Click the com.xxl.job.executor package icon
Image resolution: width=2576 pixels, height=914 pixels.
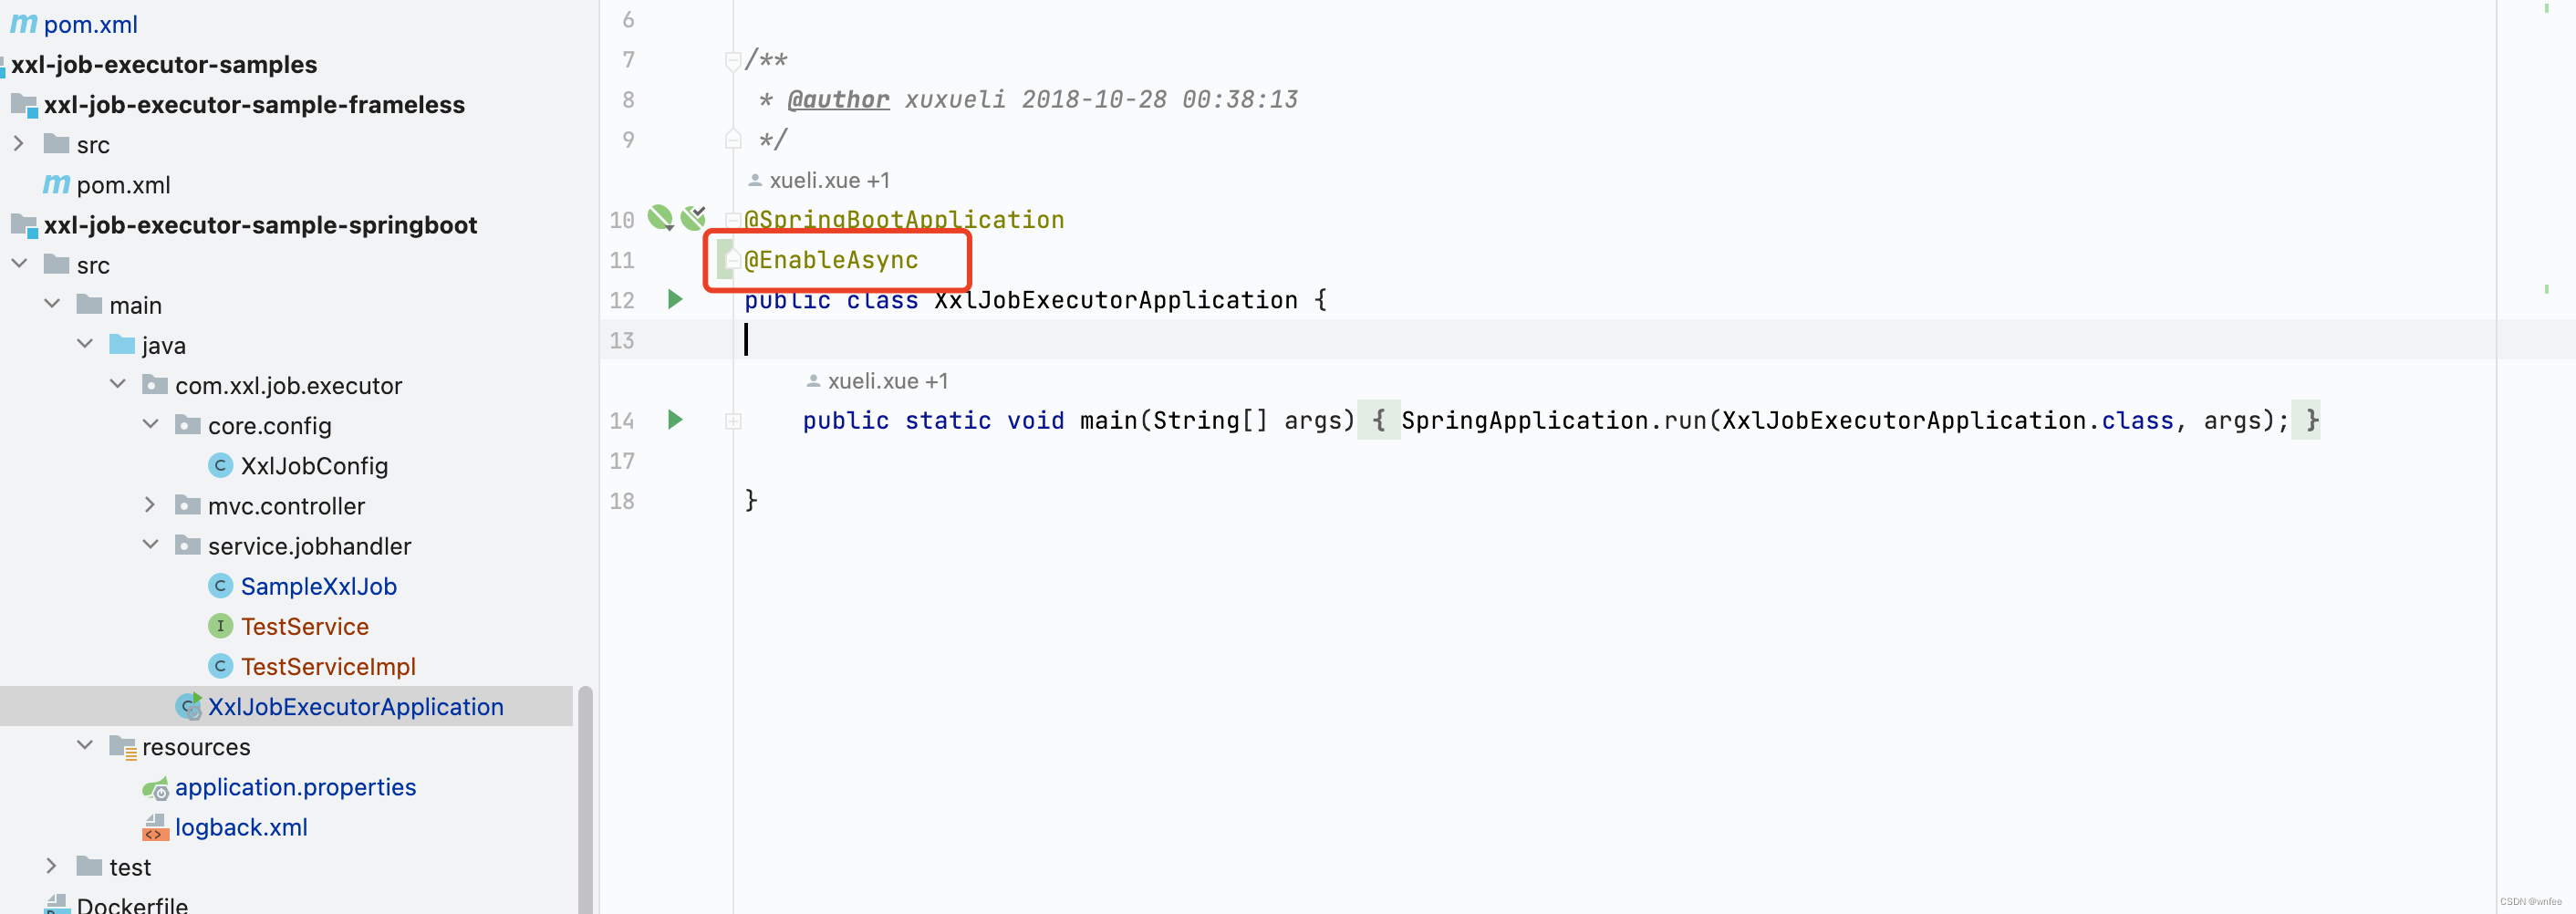[x=155, y=384]
